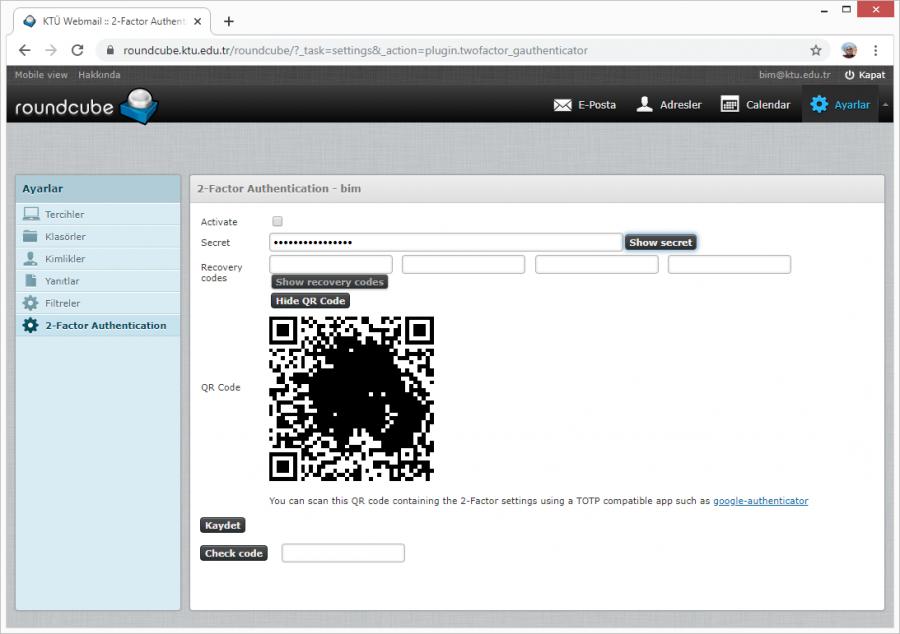Click the code verification input field
The width and height of the screenshot is (900, 634).
343,553
